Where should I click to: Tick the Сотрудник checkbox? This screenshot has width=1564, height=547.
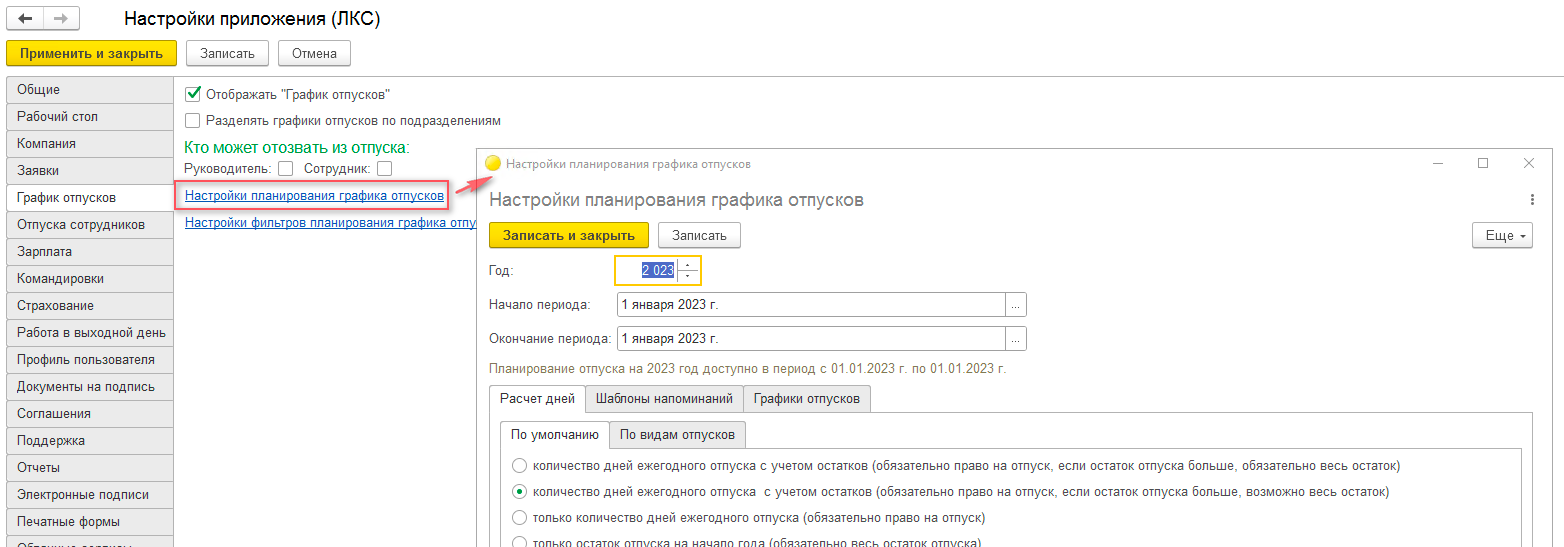384,169
